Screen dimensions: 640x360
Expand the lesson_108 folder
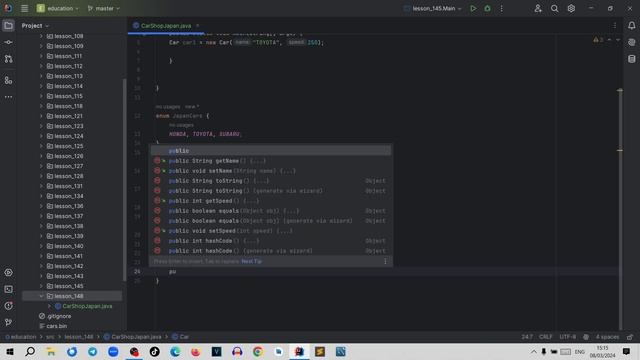[41, 36]
